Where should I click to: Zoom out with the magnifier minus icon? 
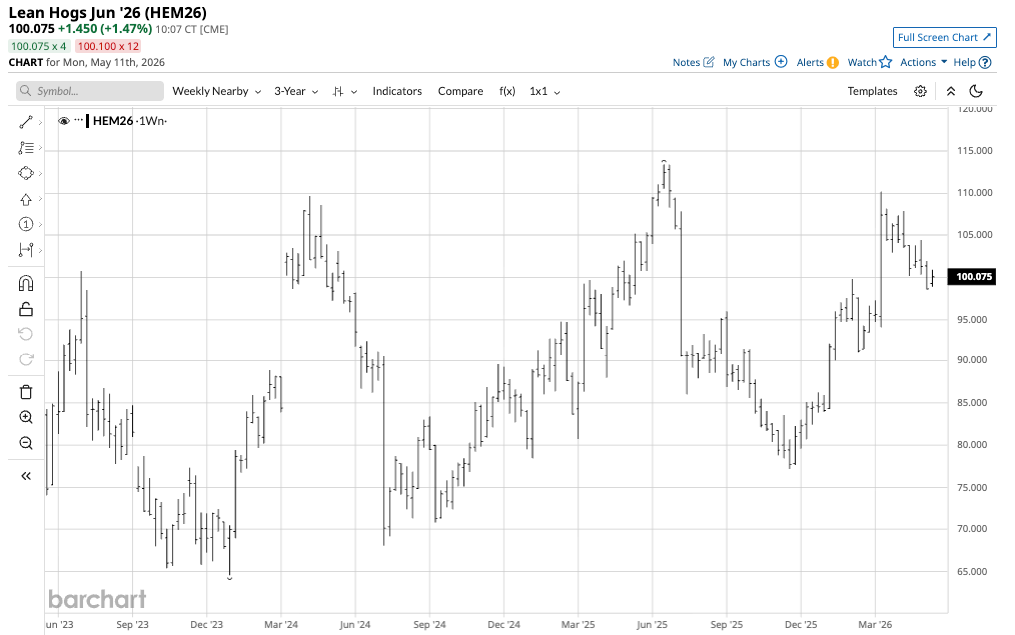[26, 443]
